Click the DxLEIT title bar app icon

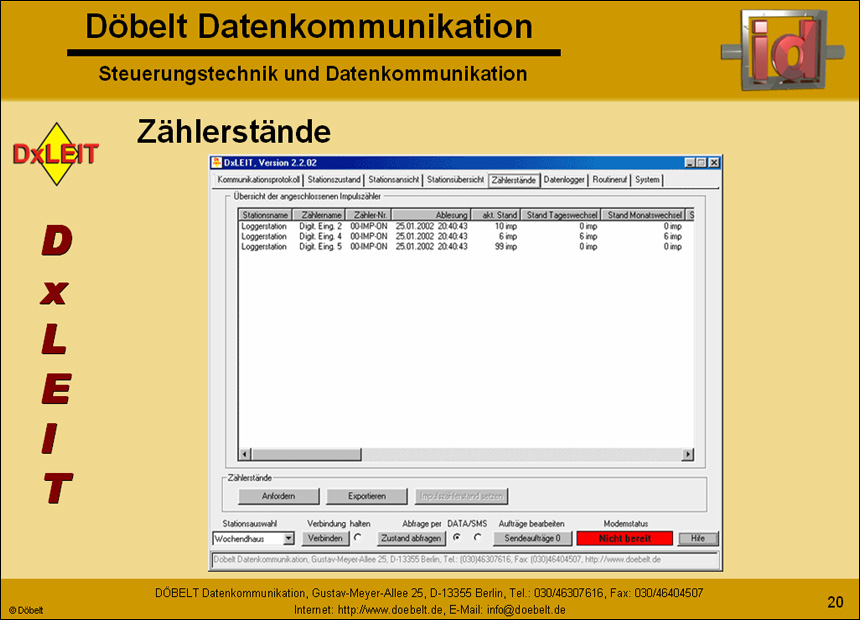[217, 162]
